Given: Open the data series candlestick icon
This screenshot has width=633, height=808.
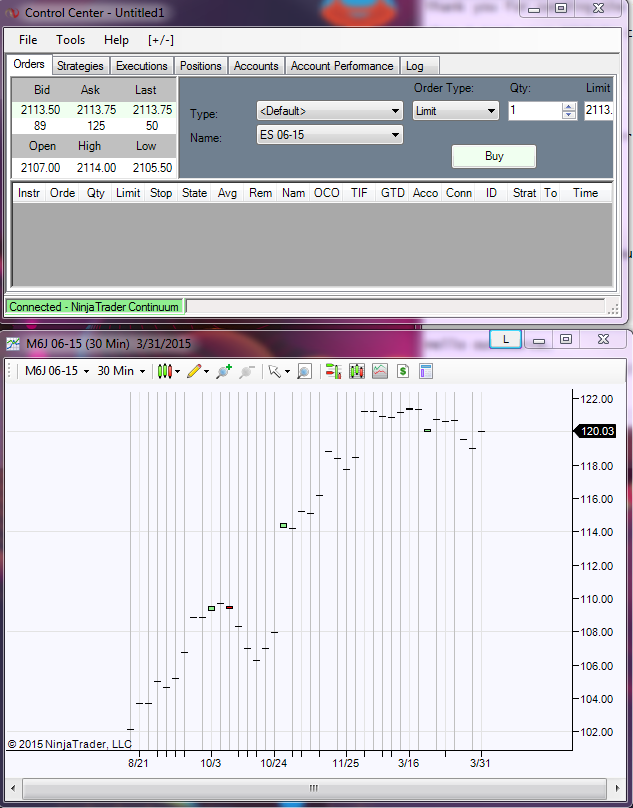Looking at the screenshot, I should [357, 371].
